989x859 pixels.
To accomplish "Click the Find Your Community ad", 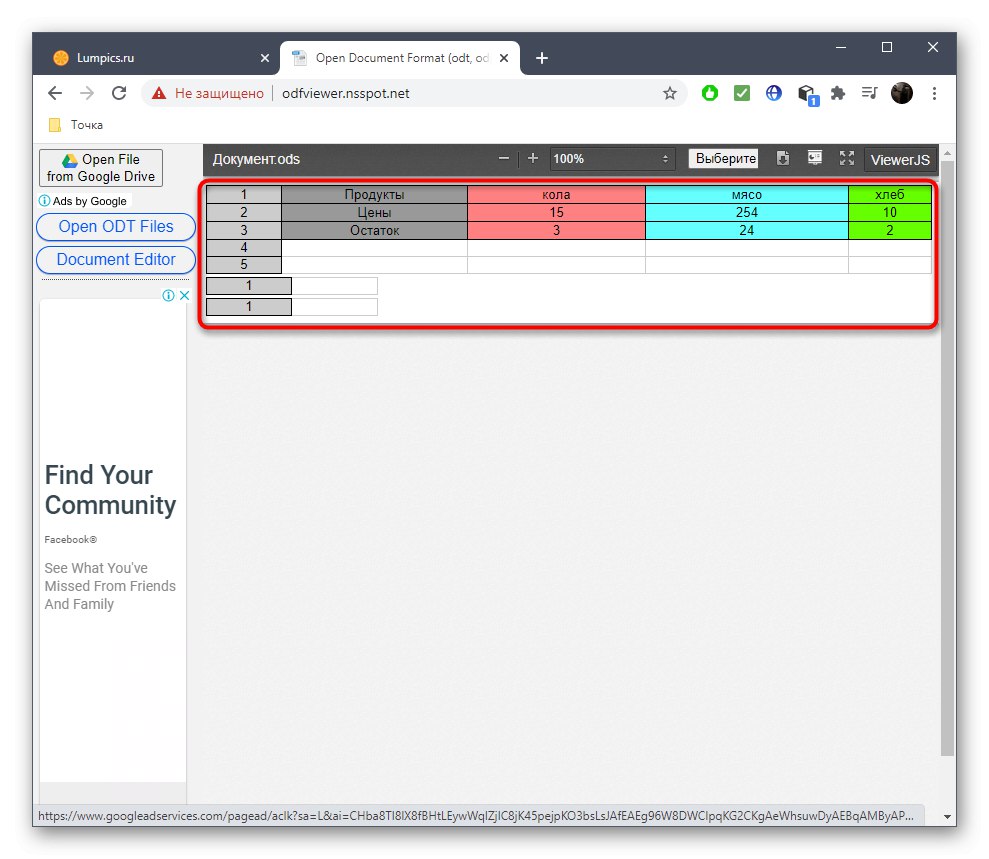I will click(110, 490).
